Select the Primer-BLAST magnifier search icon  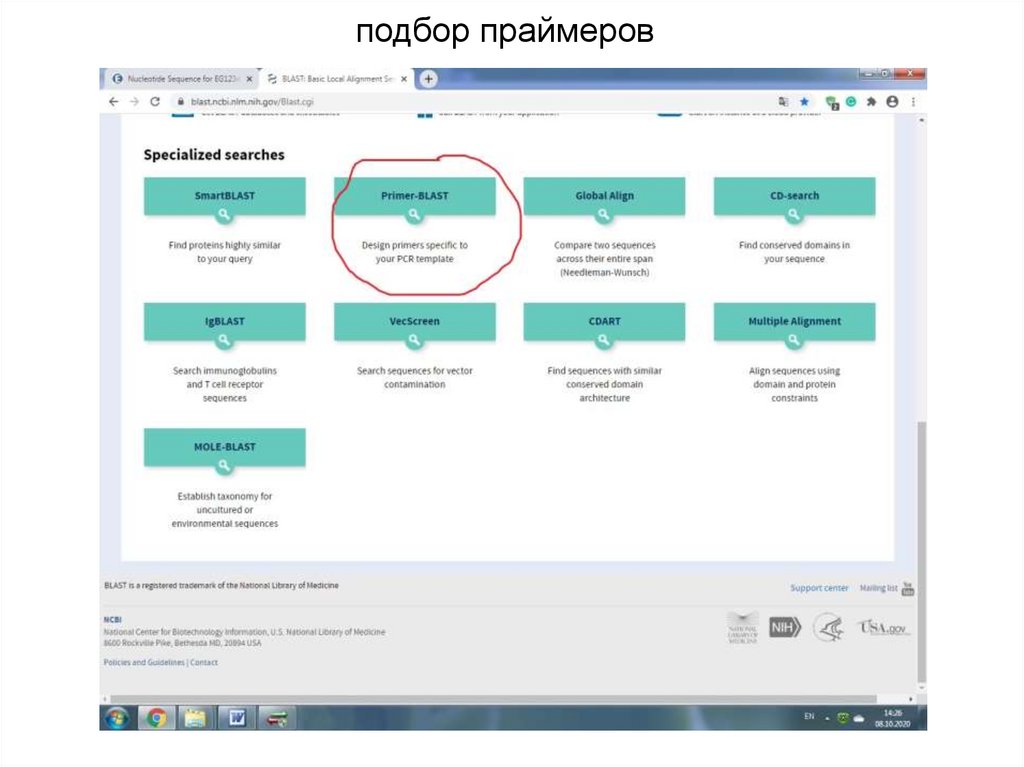[x=414, y=213]
